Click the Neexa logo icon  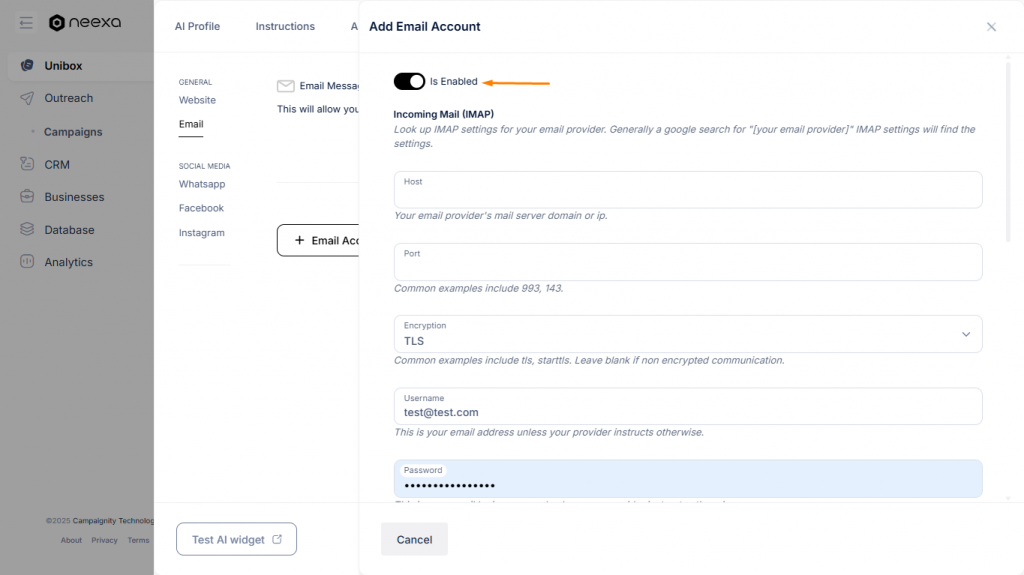tap(57, 23)
